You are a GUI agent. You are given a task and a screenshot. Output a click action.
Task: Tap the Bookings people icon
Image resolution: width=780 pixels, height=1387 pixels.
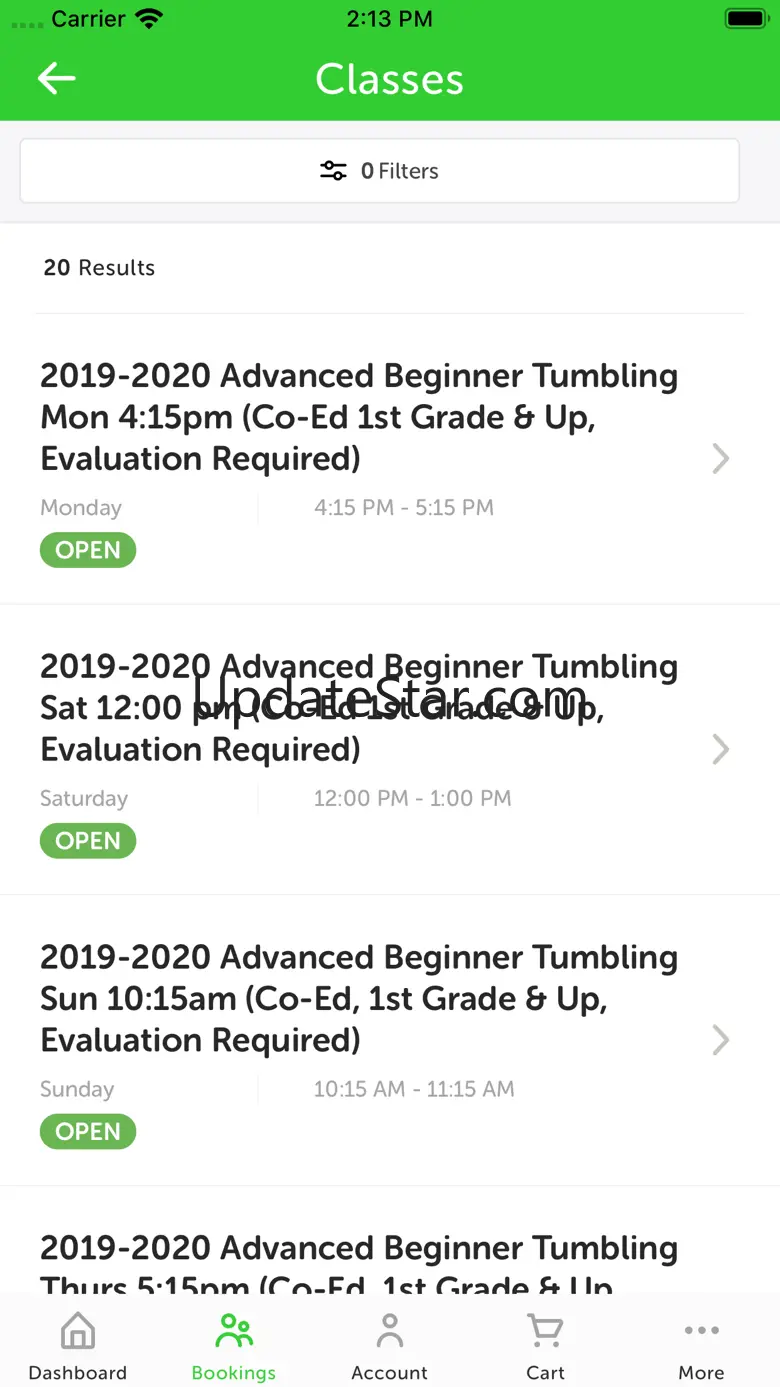tap(234, 1331)
